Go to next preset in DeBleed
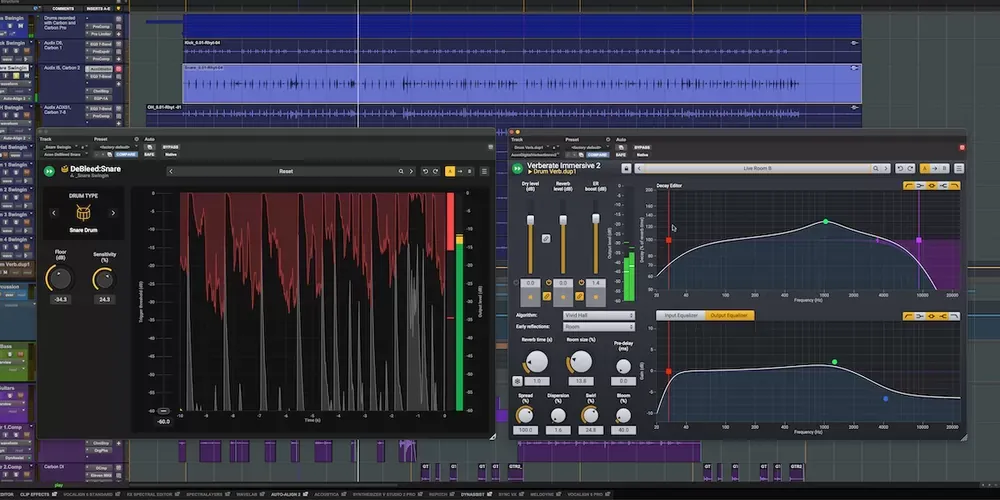Viewport: 1000px width, 500px height. click(411, 171)
